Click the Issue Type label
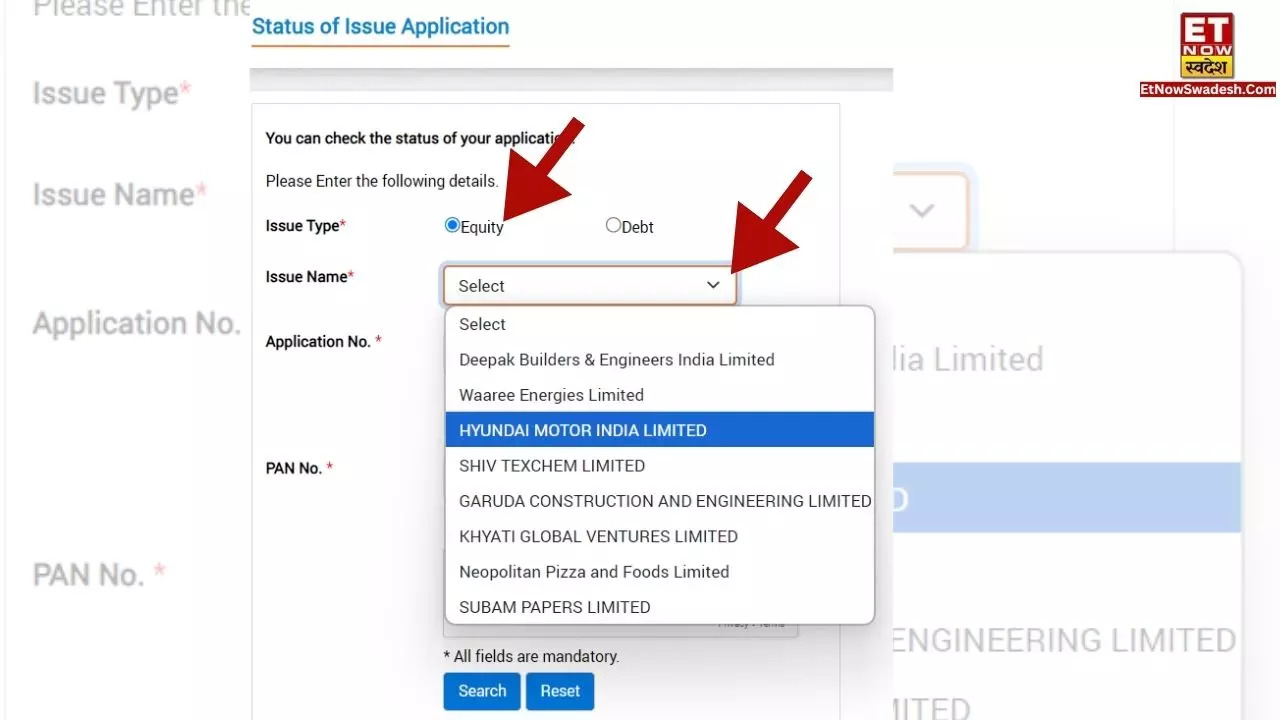 (x=305, y=226)
